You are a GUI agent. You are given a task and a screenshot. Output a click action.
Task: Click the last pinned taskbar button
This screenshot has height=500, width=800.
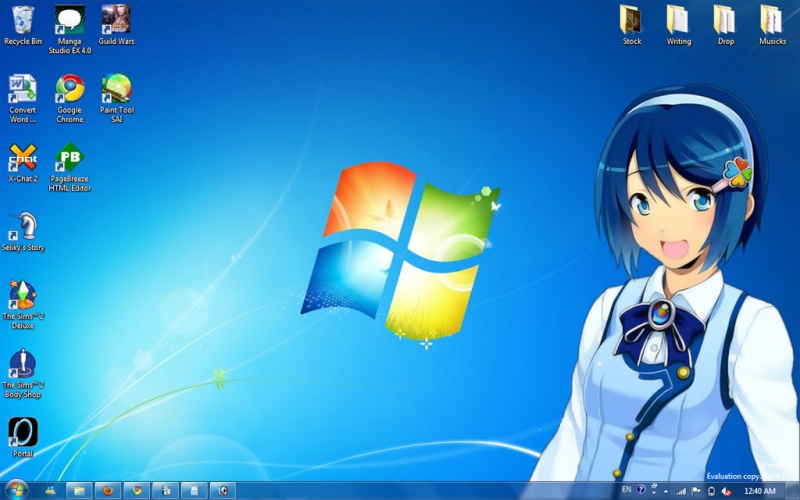(223, 491)
